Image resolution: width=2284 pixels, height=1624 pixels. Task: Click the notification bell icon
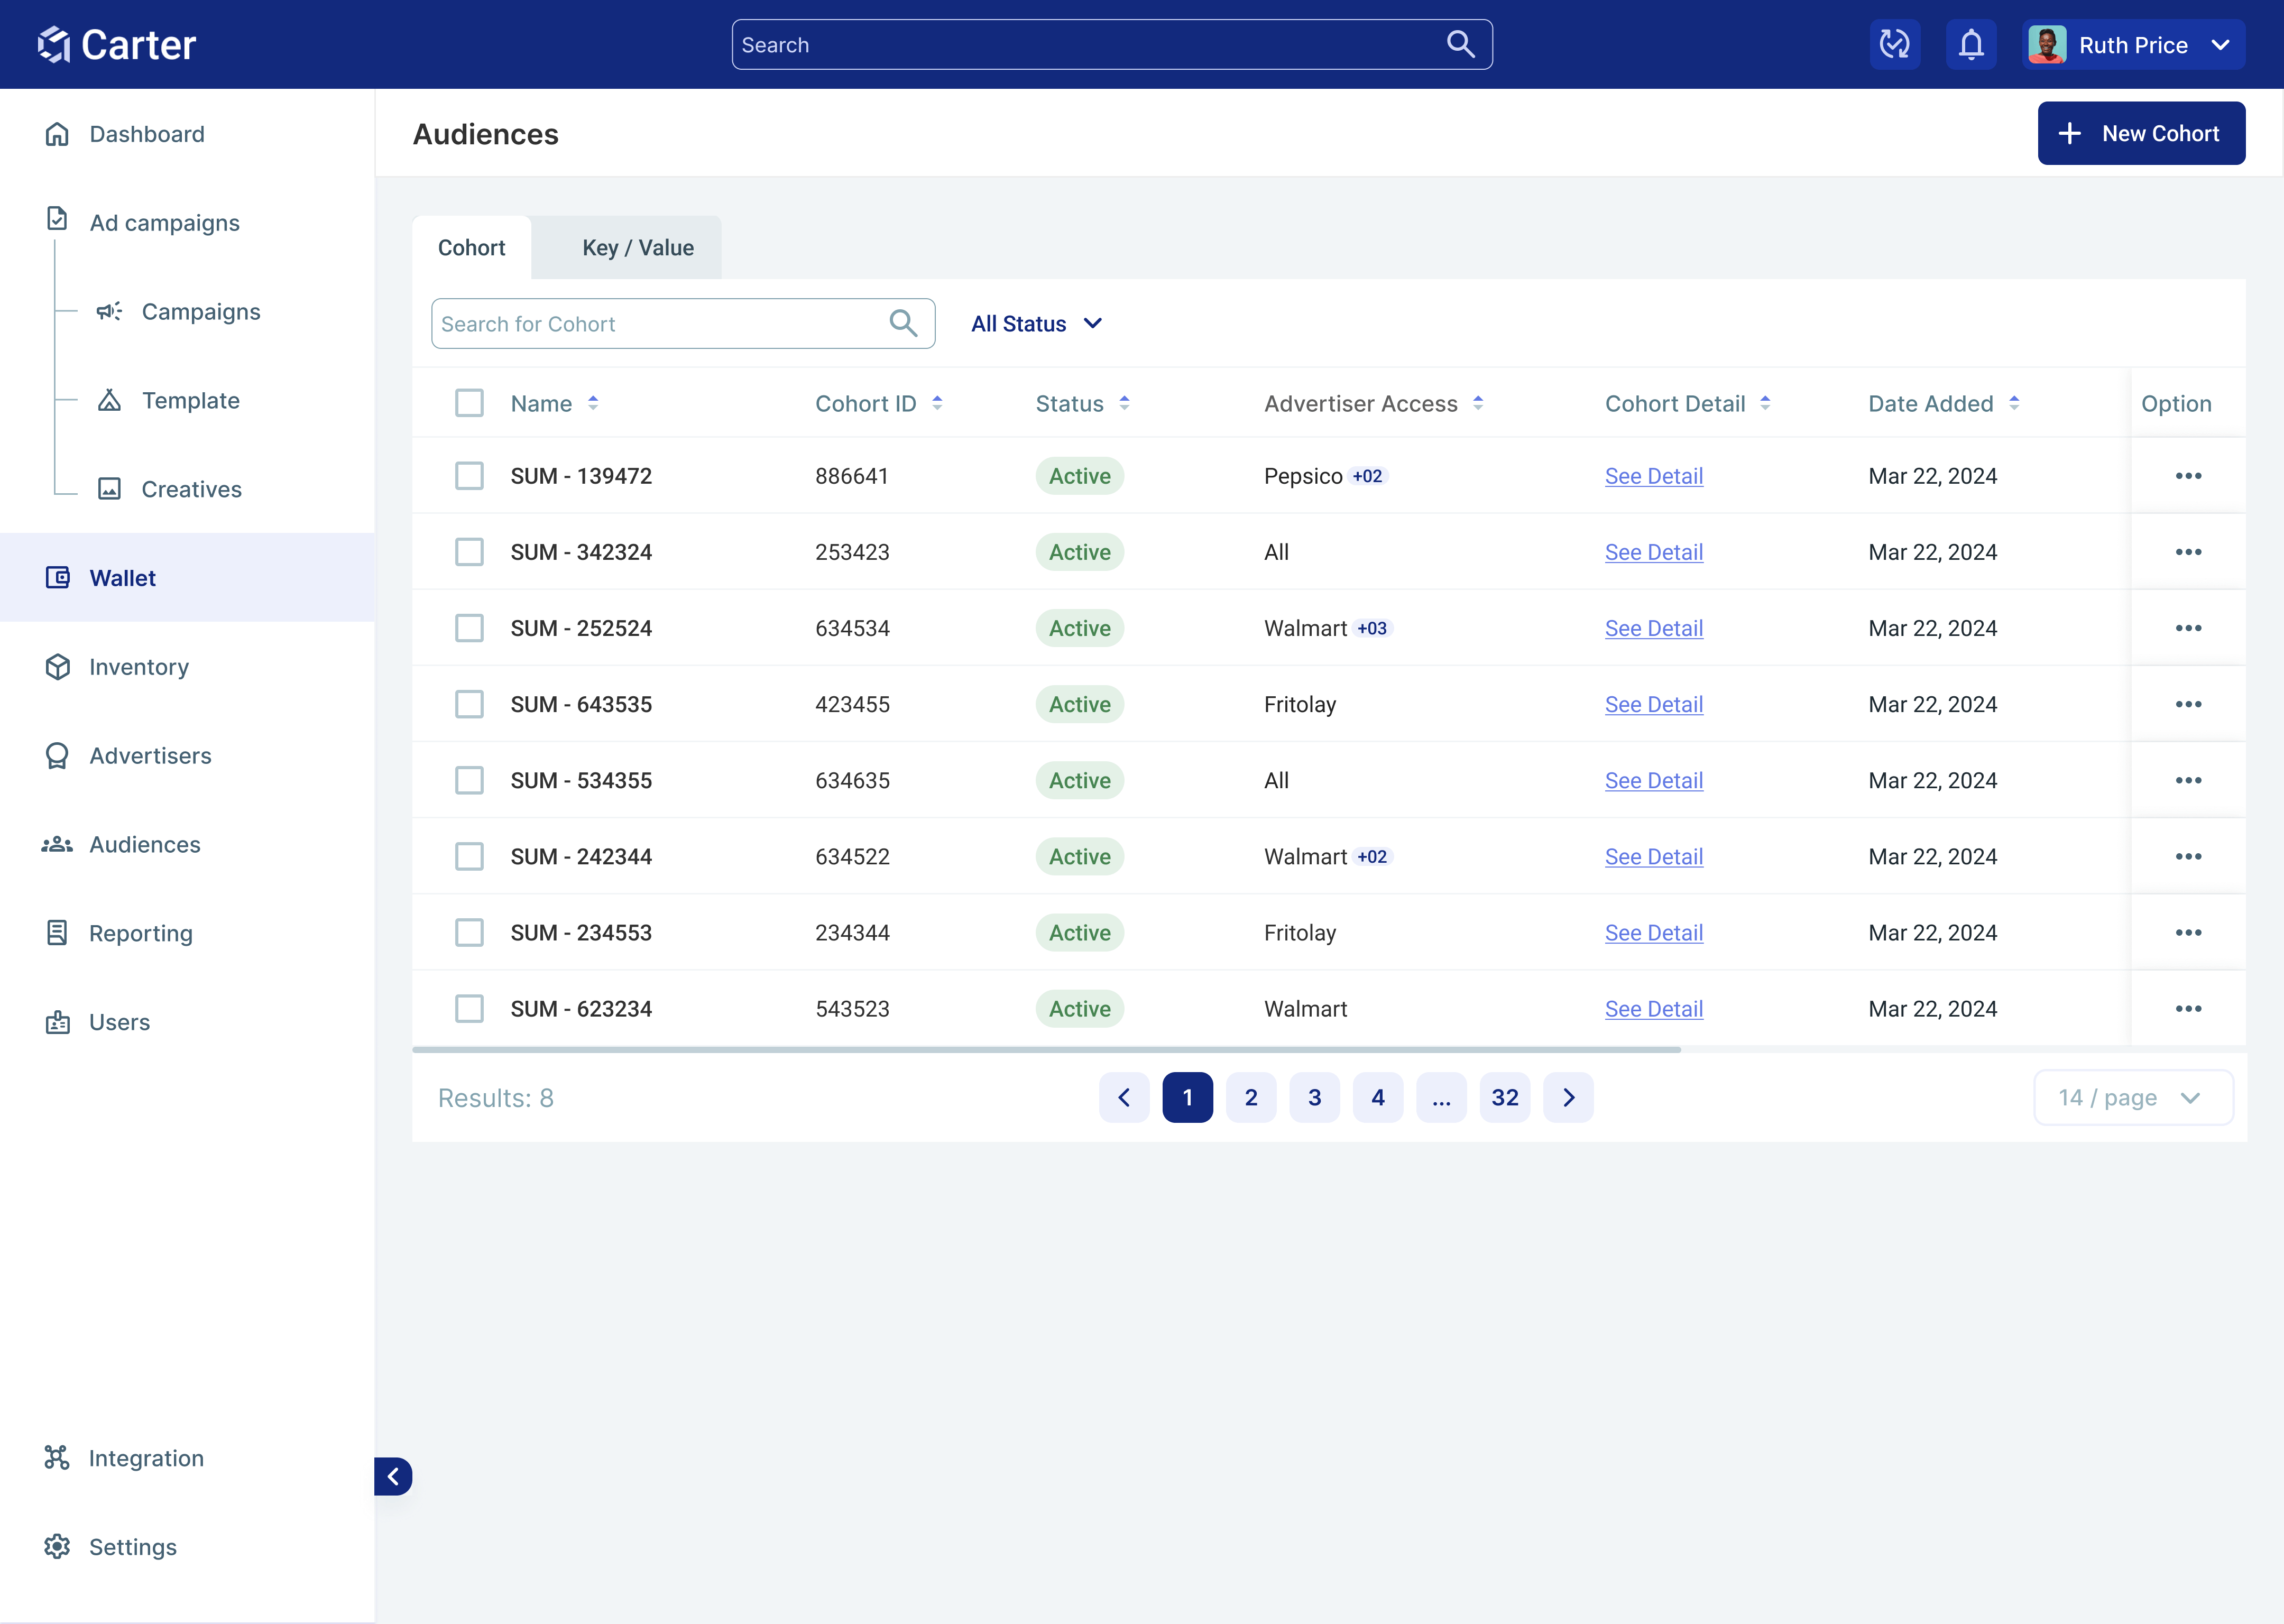[1970, 45]
